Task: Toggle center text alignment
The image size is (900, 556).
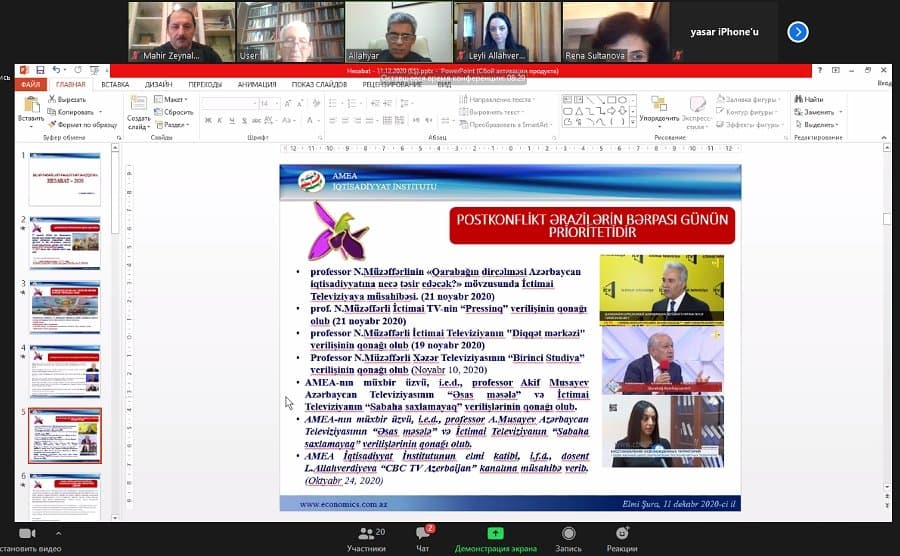Action: click(346, 120)
